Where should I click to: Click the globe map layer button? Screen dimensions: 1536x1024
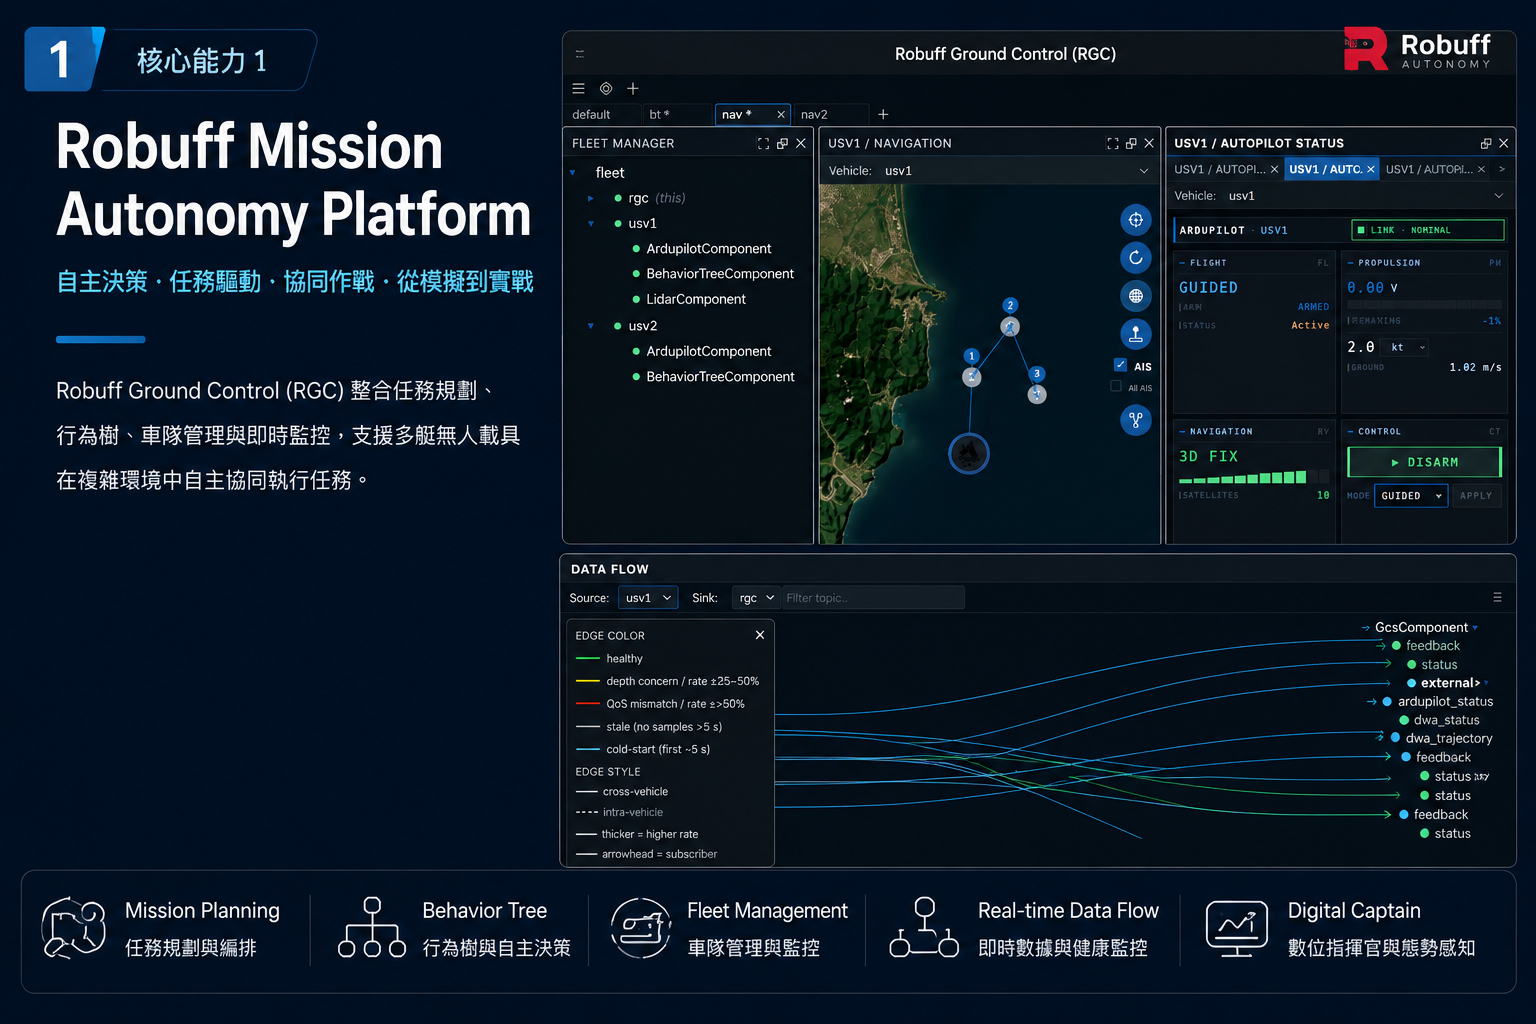[1136, 296]
